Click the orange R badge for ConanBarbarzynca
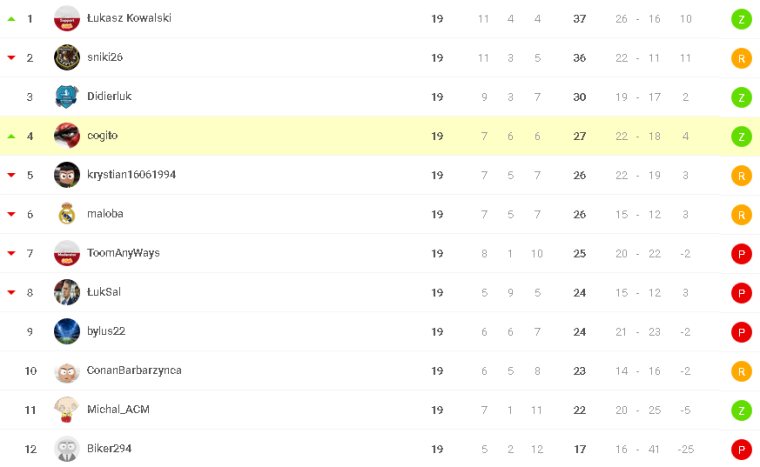Viewport: 760px width, 467px height. coord(741,371)
